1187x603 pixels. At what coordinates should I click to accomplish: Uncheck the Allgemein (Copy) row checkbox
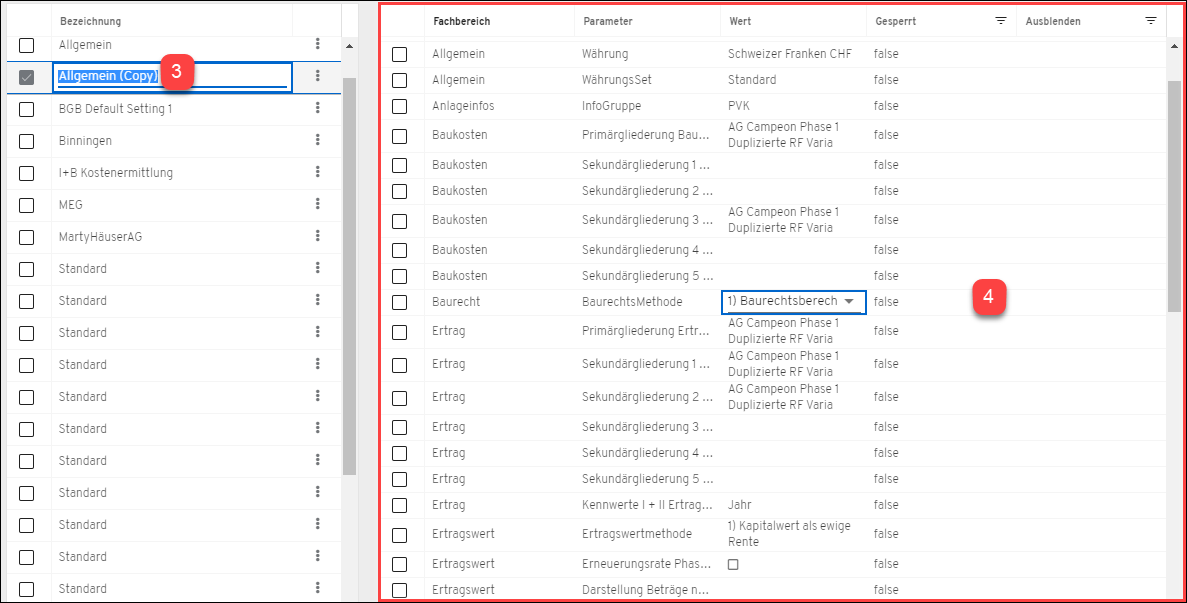pyautogui.click(x=27, y=77)
